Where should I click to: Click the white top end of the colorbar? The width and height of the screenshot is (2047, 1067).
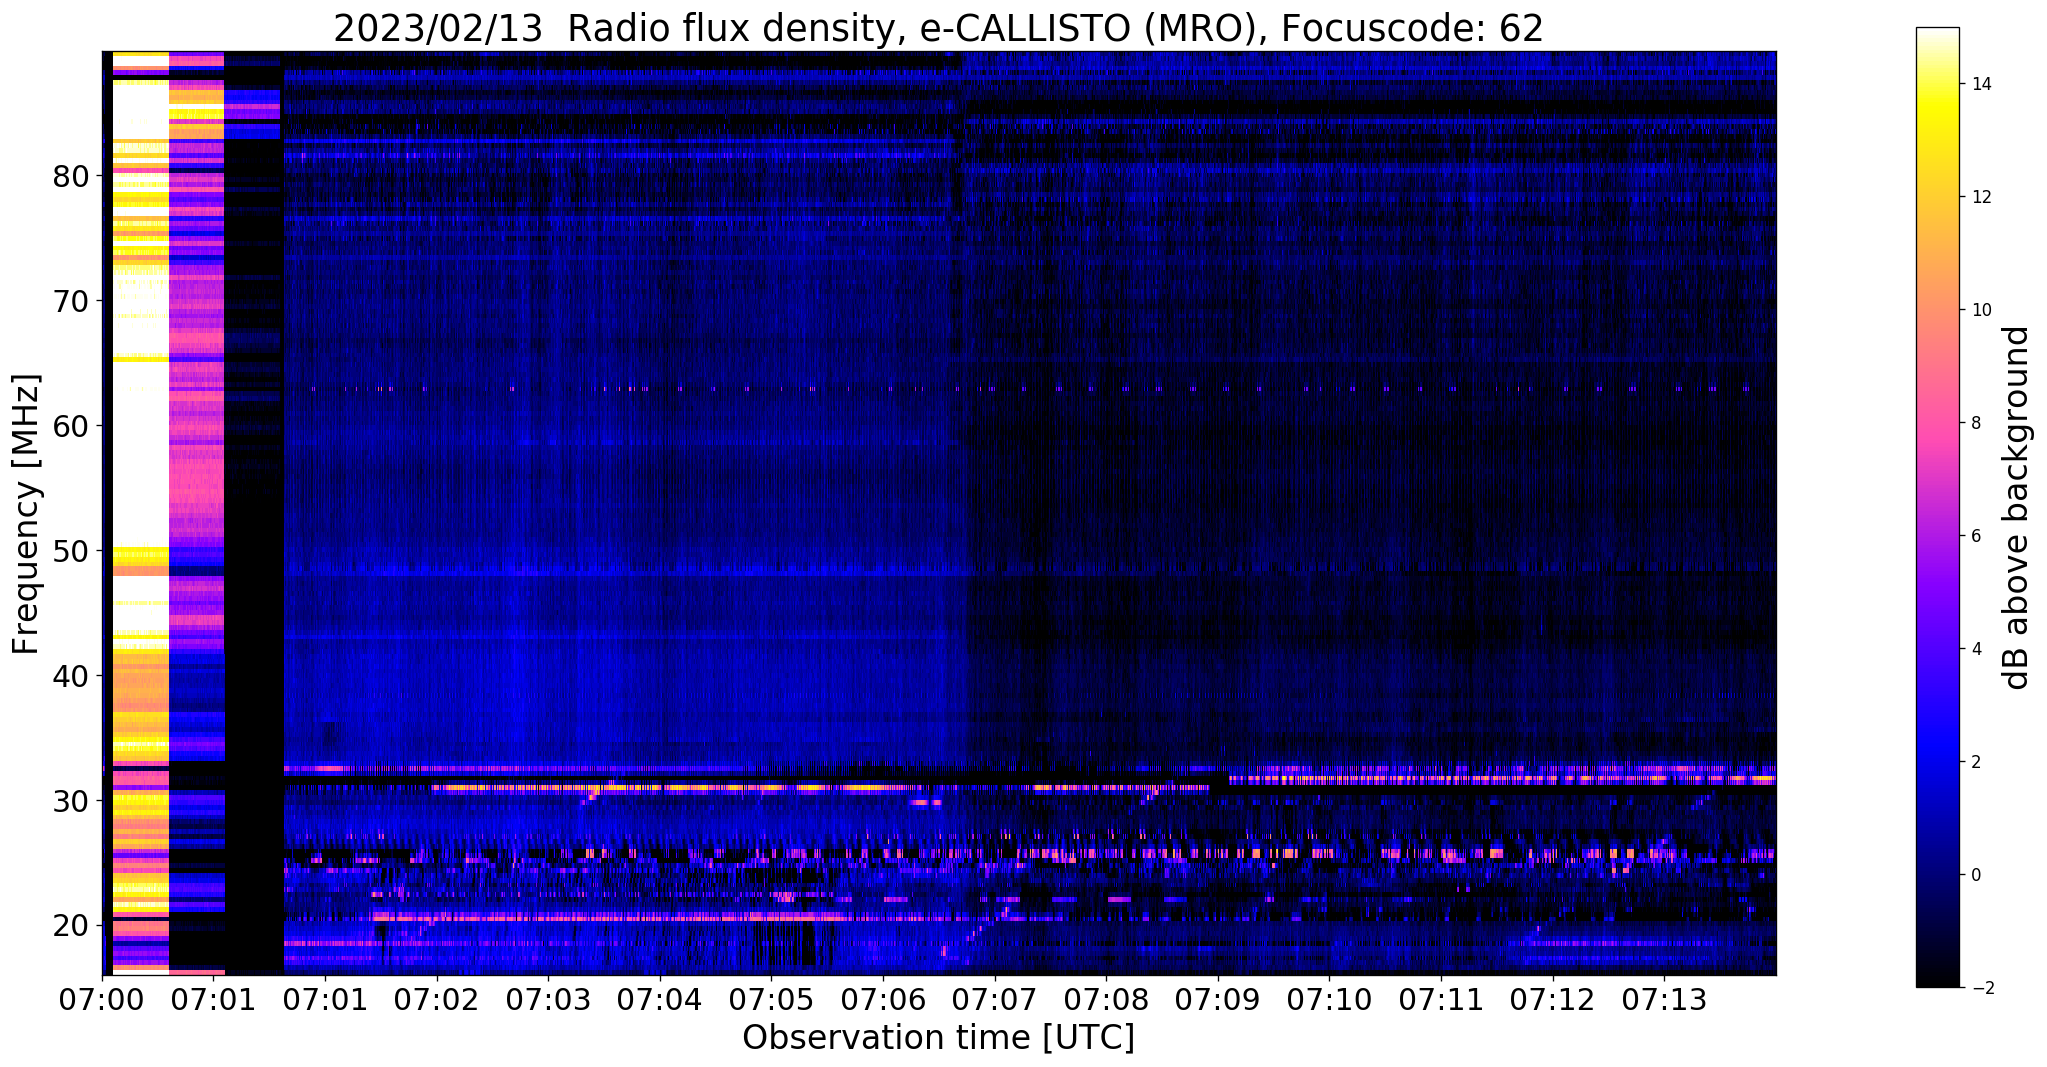(x=1937, y=38)
